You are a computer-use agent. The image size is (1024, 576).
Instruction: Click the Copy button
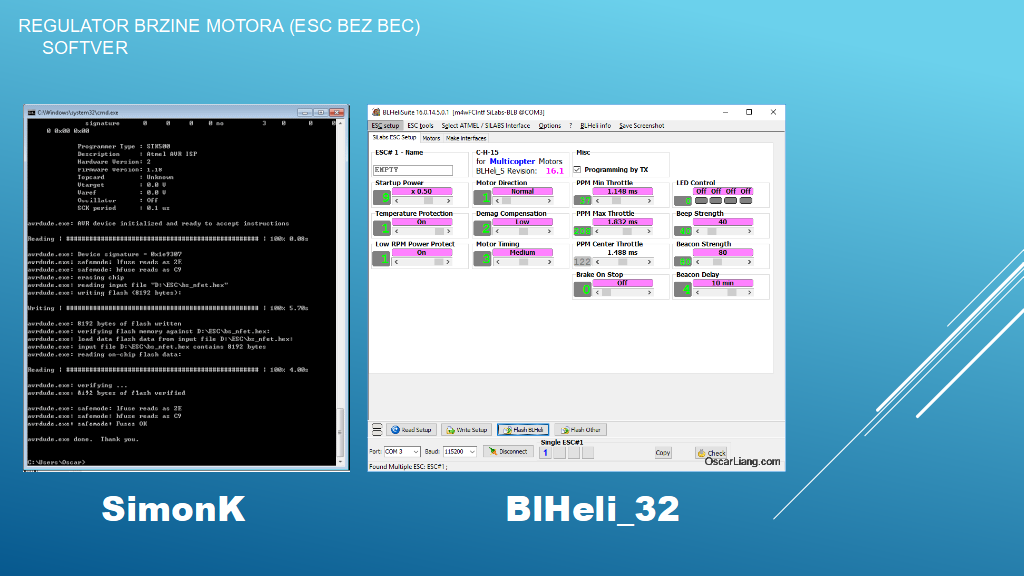(663, 453)
